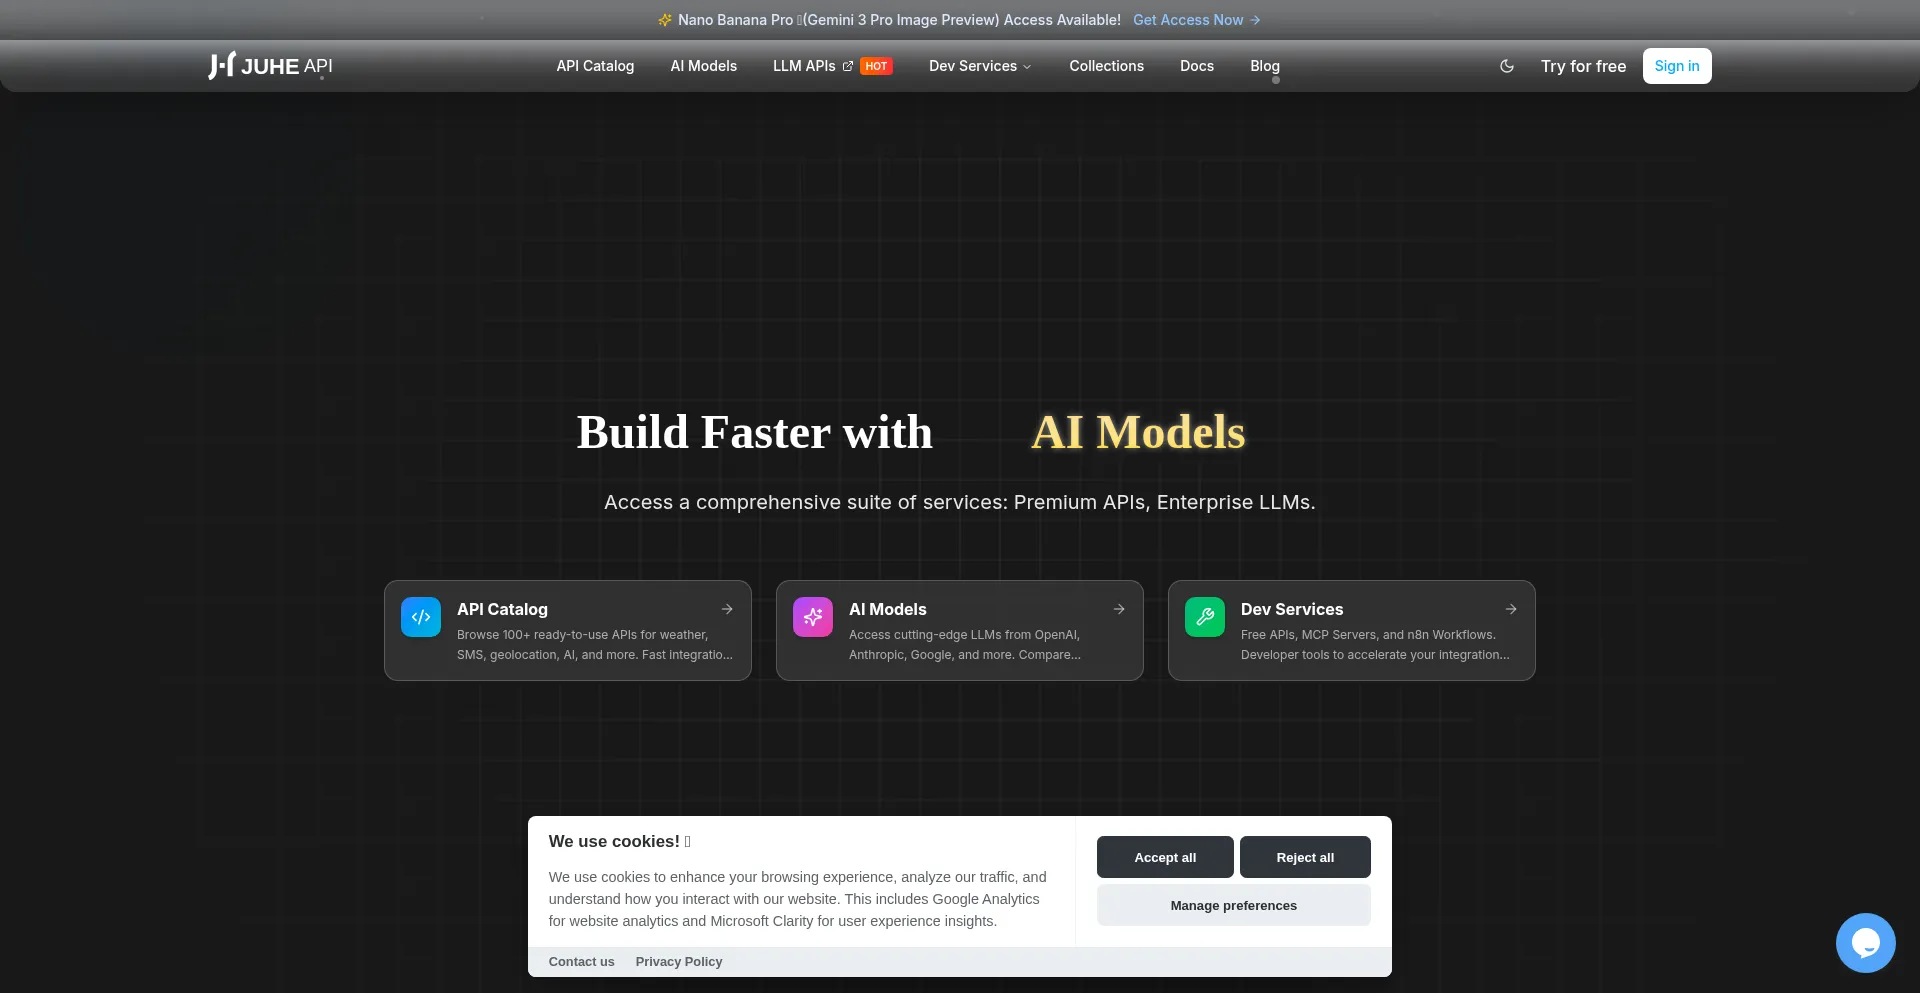The height and width of the screenshot is (993, 1920).
Task: Click the purple AI Models sparkle icon
Action: [813, 617]
